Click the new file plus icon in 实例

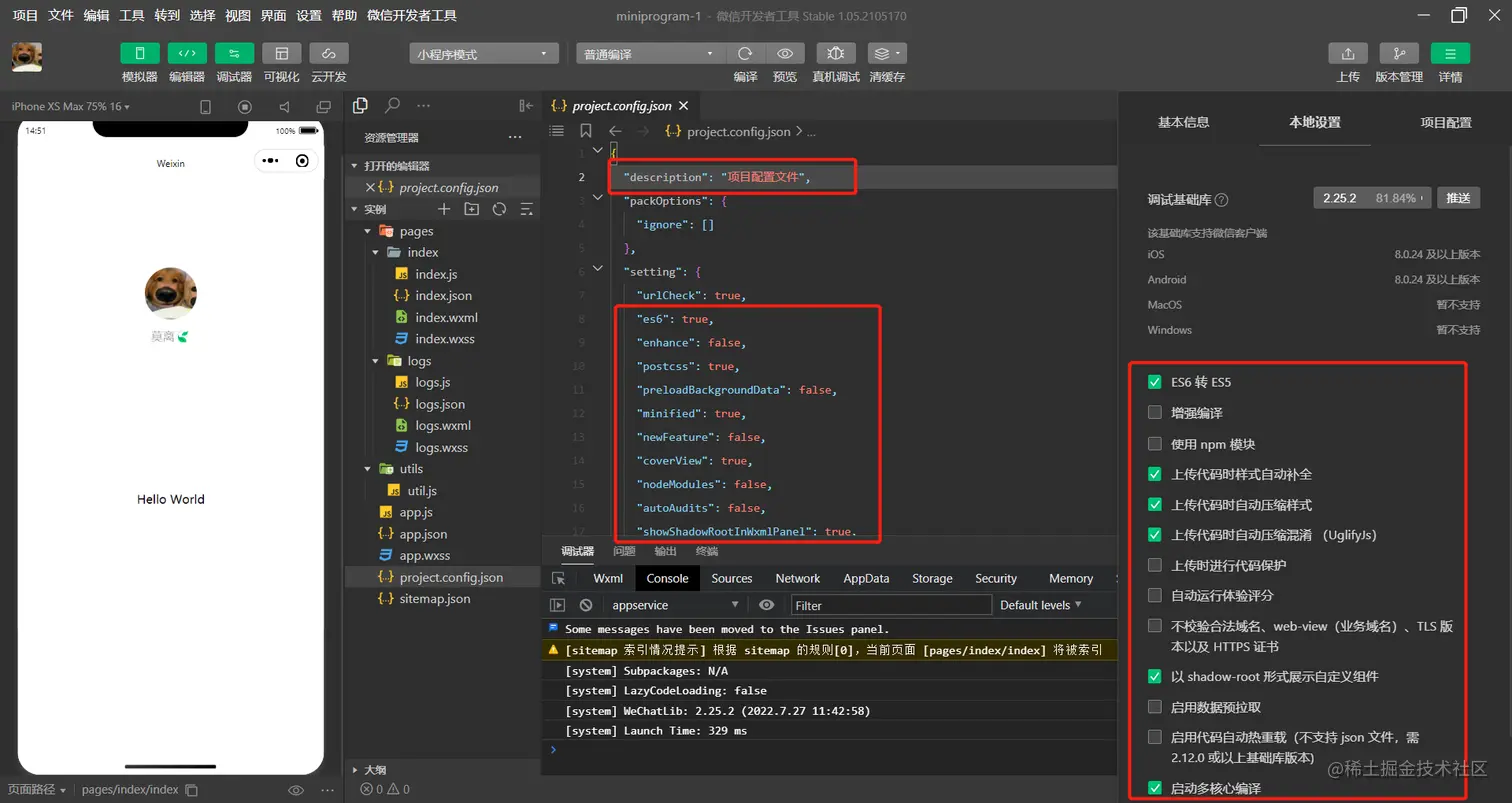444,209
